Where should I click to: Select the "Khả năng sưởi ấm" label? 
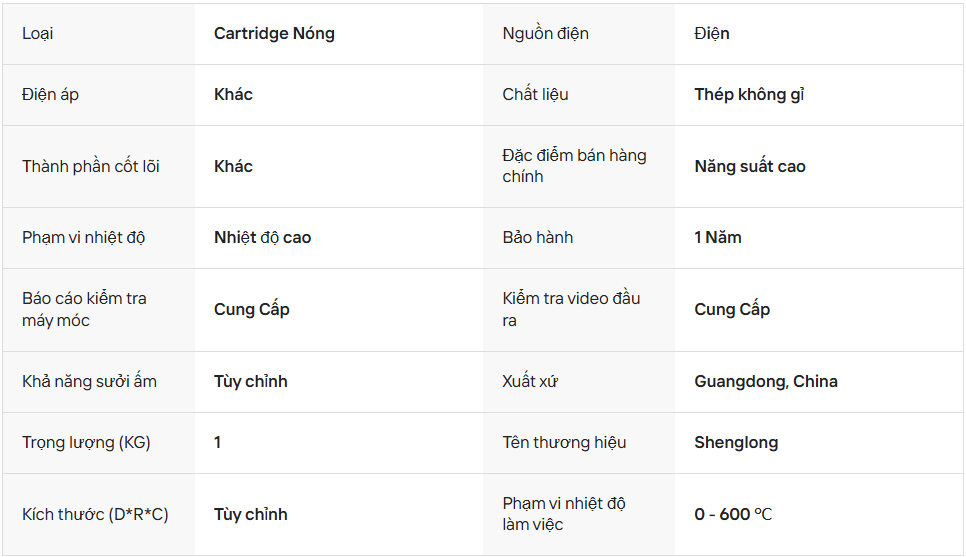89,382
